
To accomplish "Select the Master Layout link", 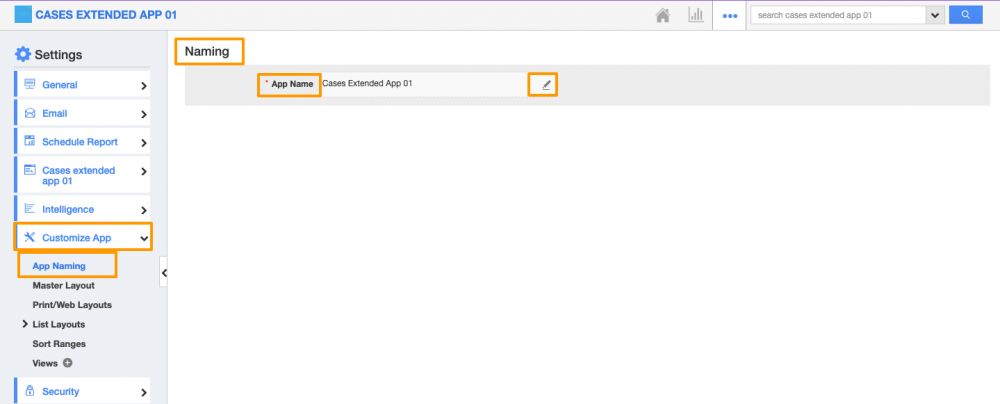I will click(x=63, y=285).
